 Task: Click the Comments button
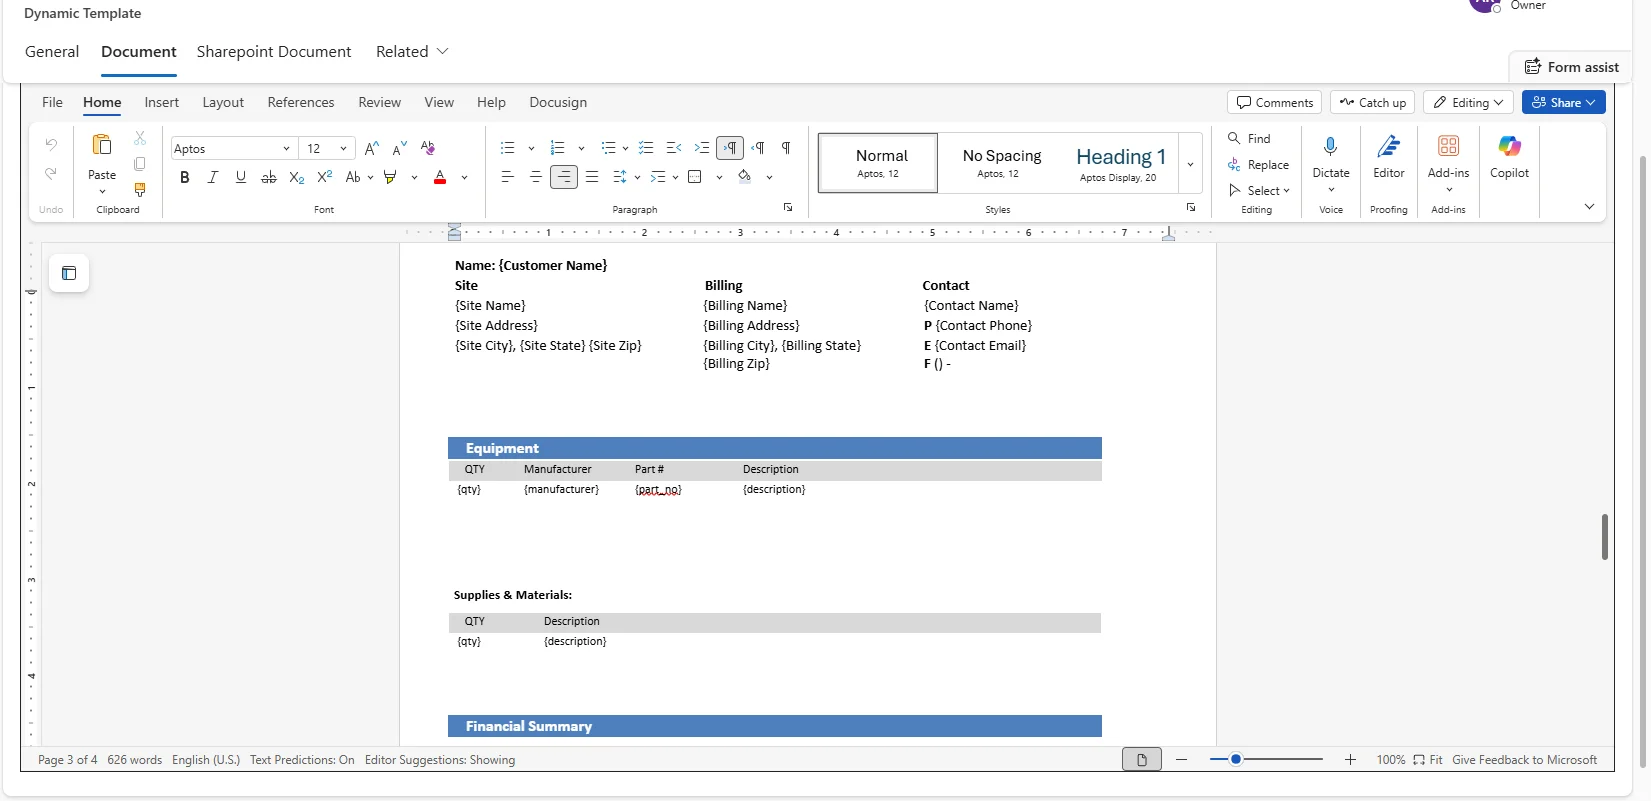(x=1274, y=102)
